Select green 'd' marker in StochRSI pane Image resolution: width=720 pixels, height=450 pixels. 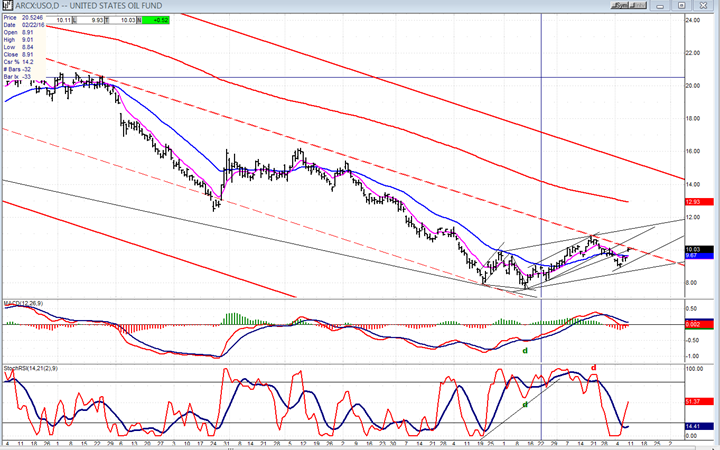coord(526,404)
